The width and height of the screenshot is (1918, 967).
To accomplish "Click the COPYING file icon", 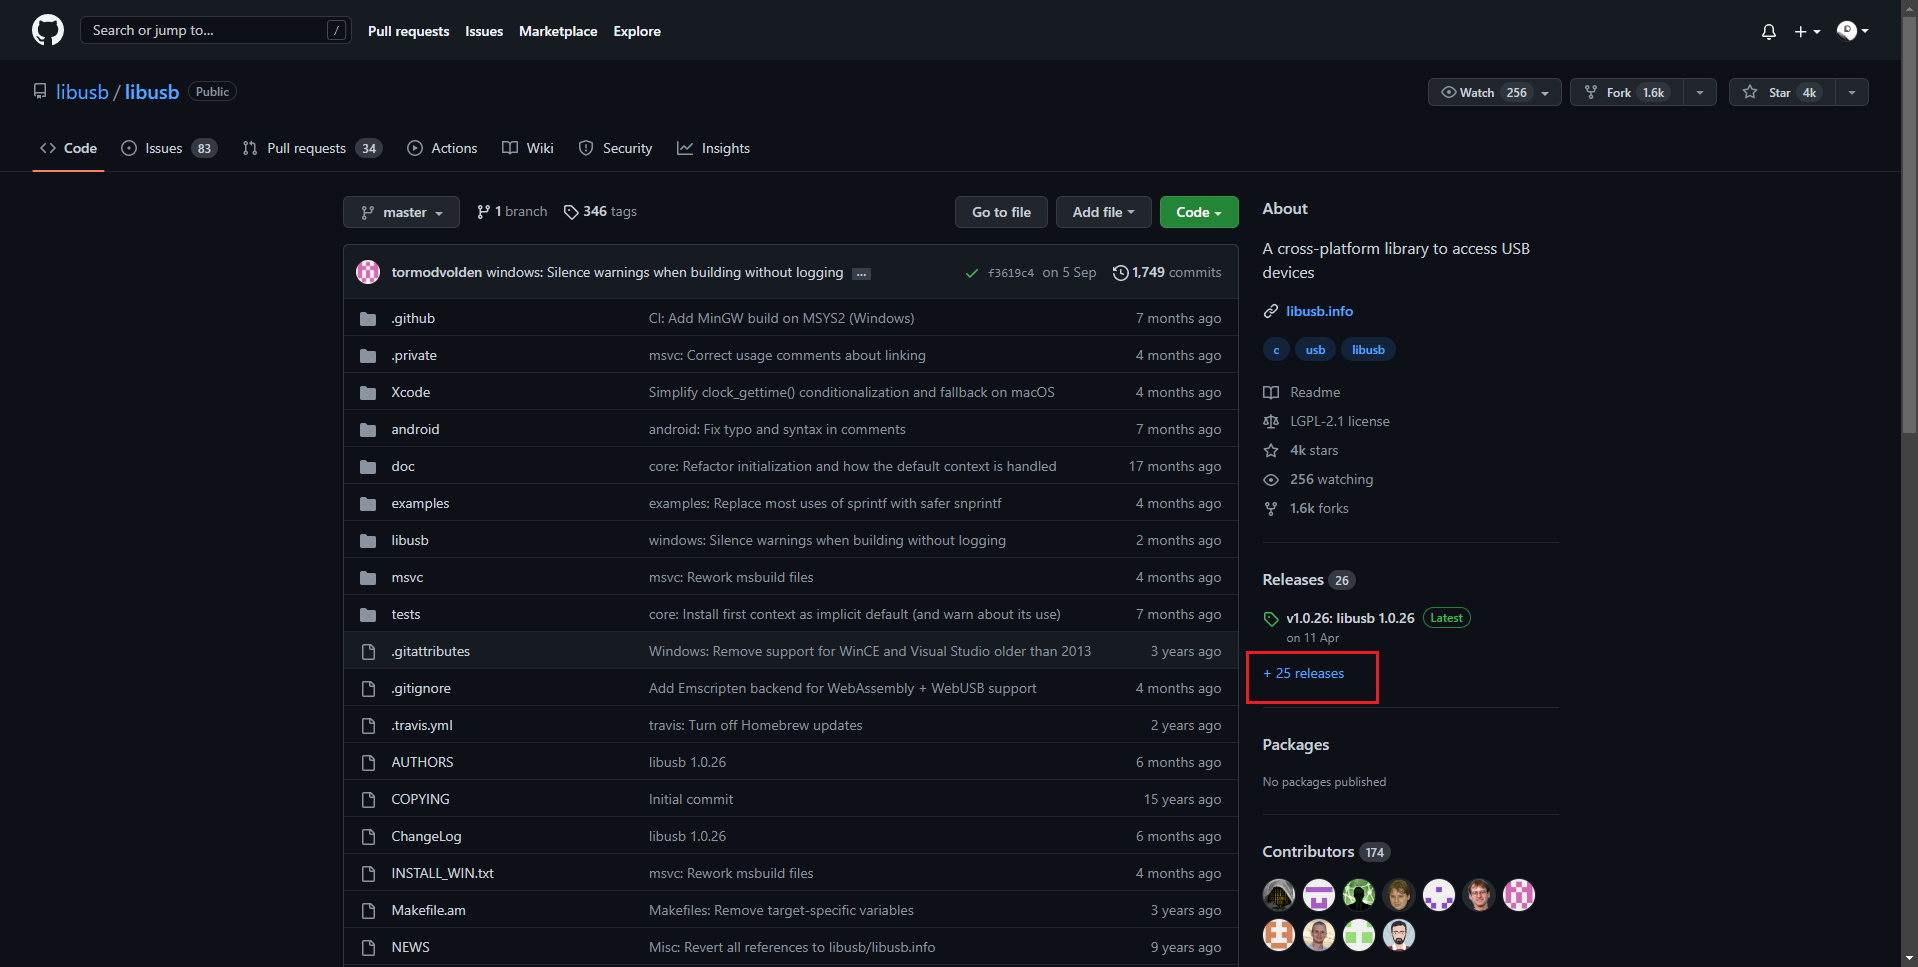I will pos(368,800).
